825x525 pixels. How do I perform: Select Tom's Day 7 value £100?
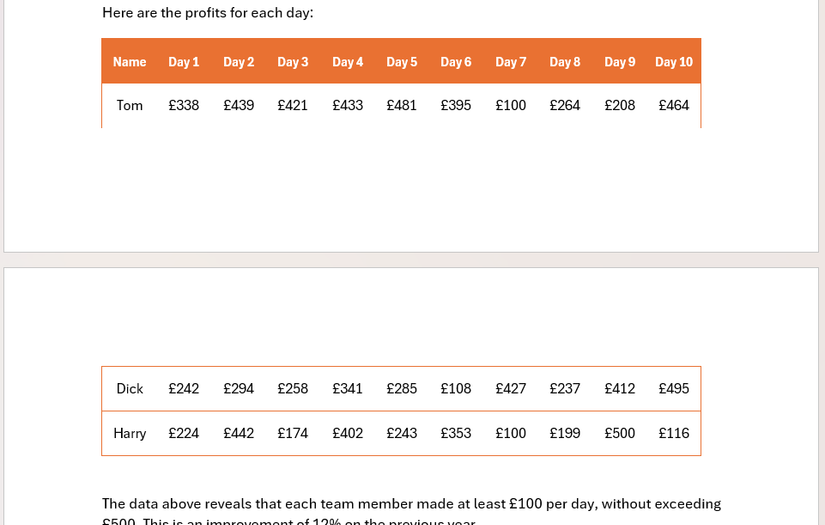click(x=510, y=105)
